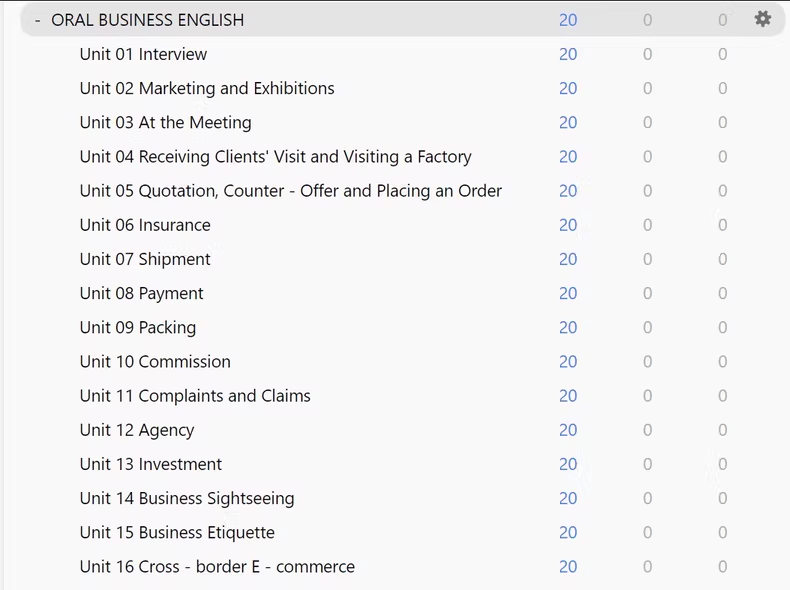Screen dimensions: 790x590
Task: Open Unit 14 Business Sightseeing deck
Action: pyautogui.click(x=187, y=498)
